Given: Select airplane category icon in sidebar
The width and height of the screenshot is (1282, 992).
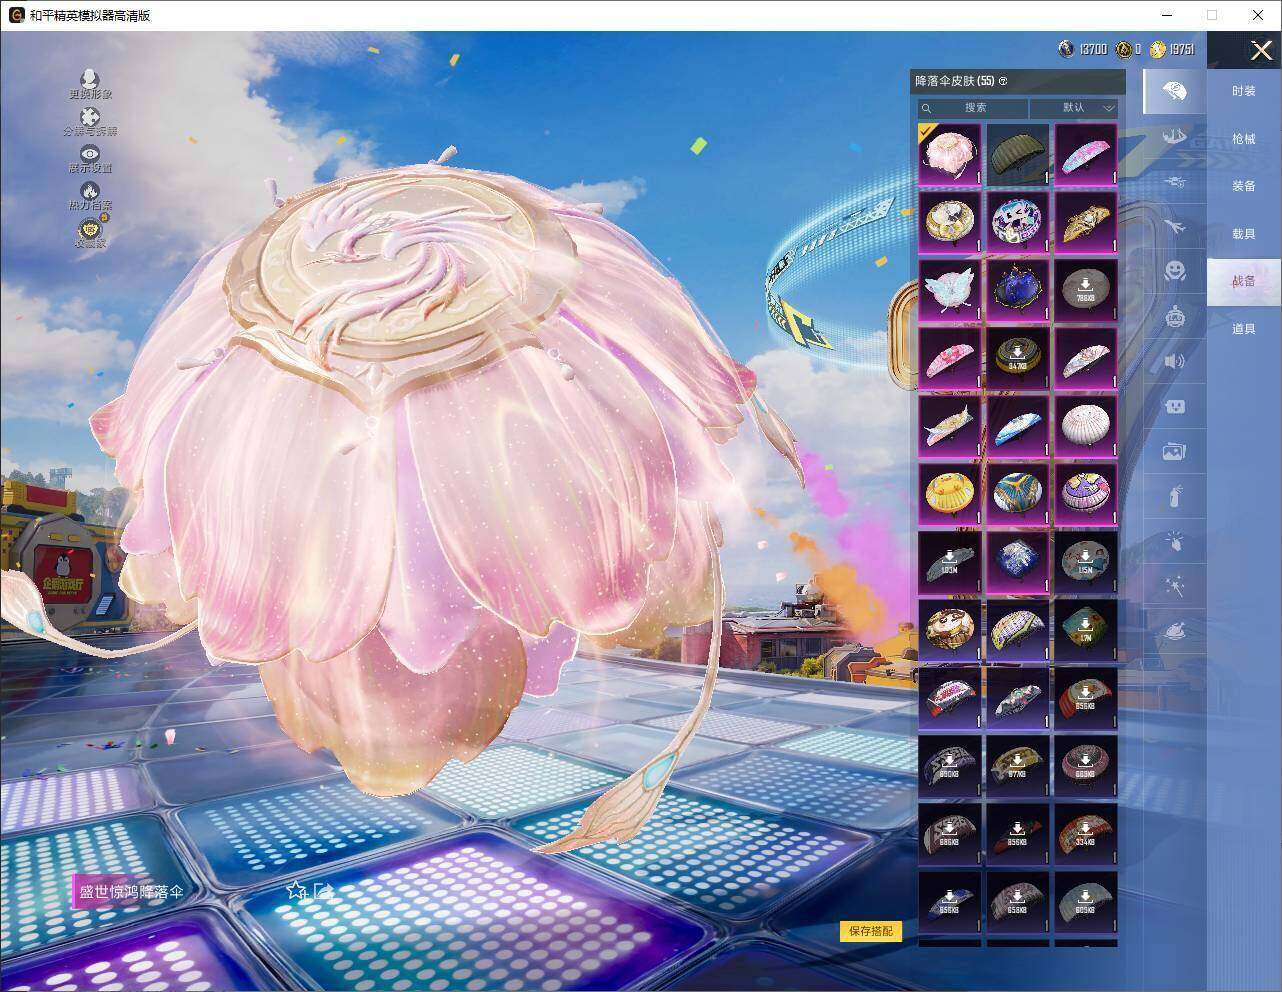Looking at the screenshot, I should [x=1174, y=227].
